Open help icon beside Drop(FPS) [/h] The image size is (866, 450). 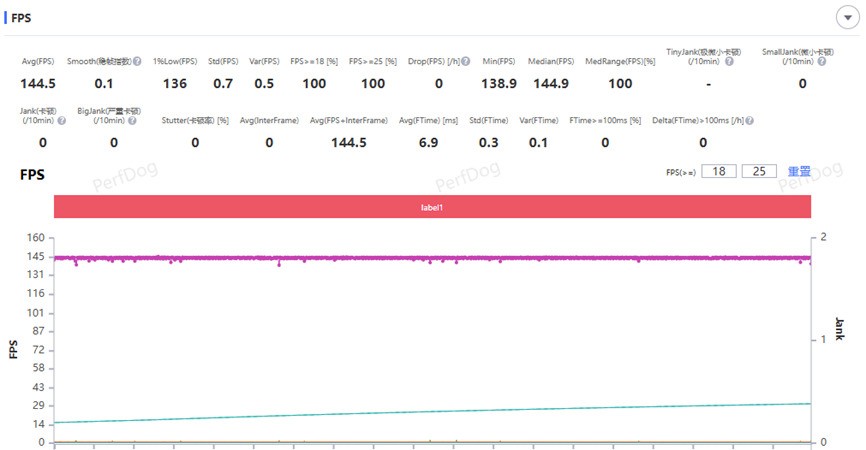466,61
